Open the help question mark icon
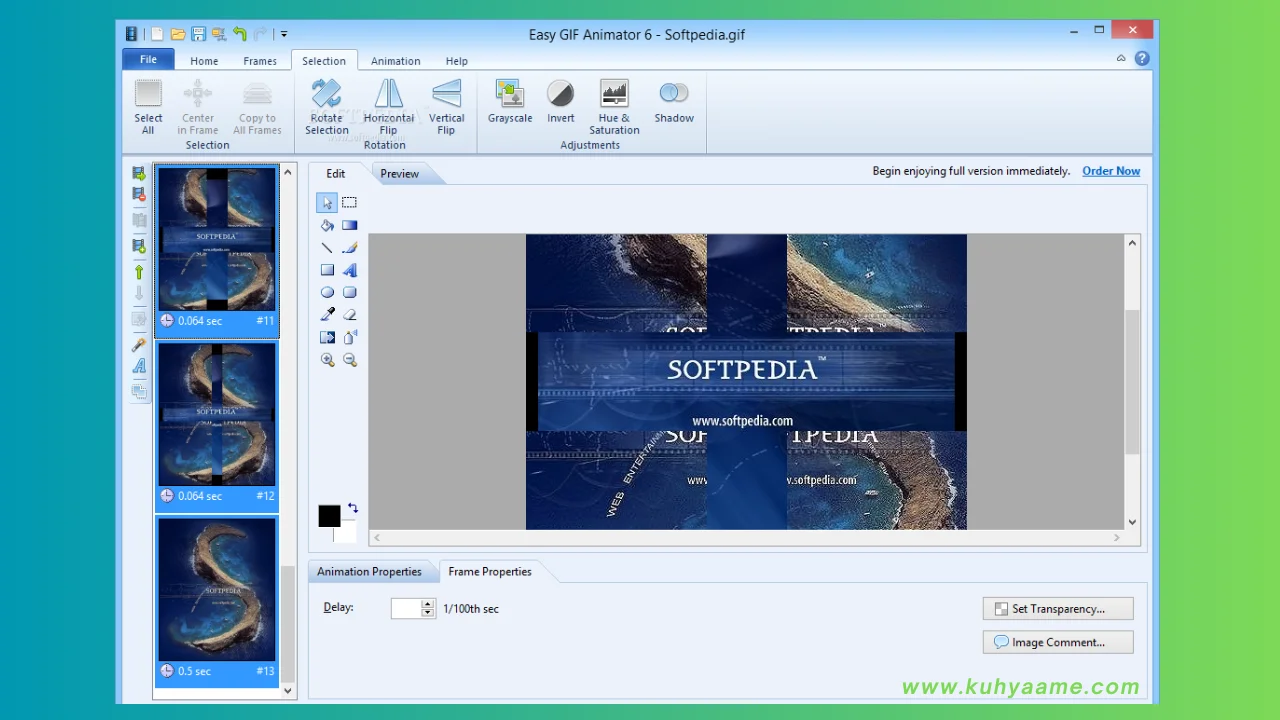Image resolution: width=1280 pixels, height=720 pixels. pyautogui.click(x=1142, y=59)
